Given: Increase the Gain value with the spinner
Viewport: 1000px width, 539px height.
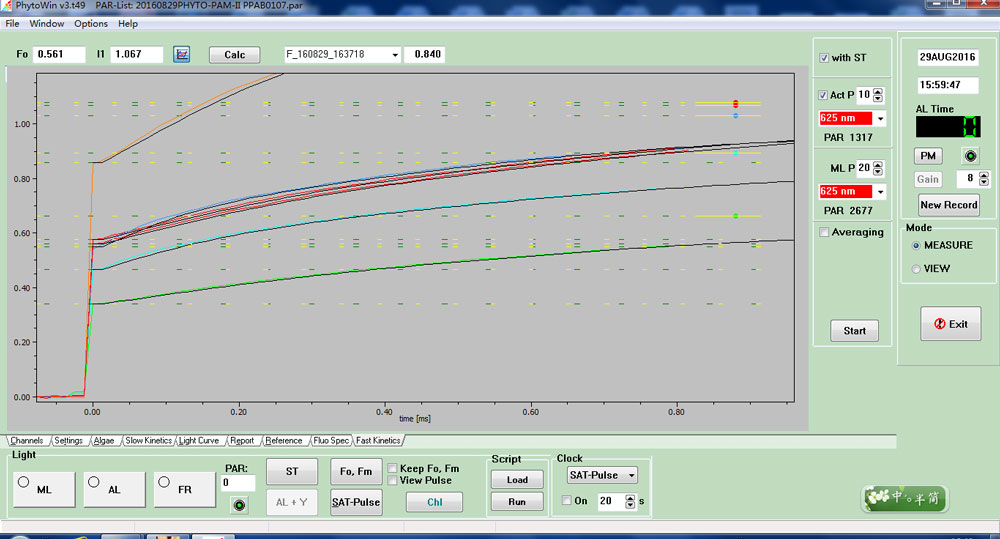Looking at the screenshot, I should click(984, 175).
